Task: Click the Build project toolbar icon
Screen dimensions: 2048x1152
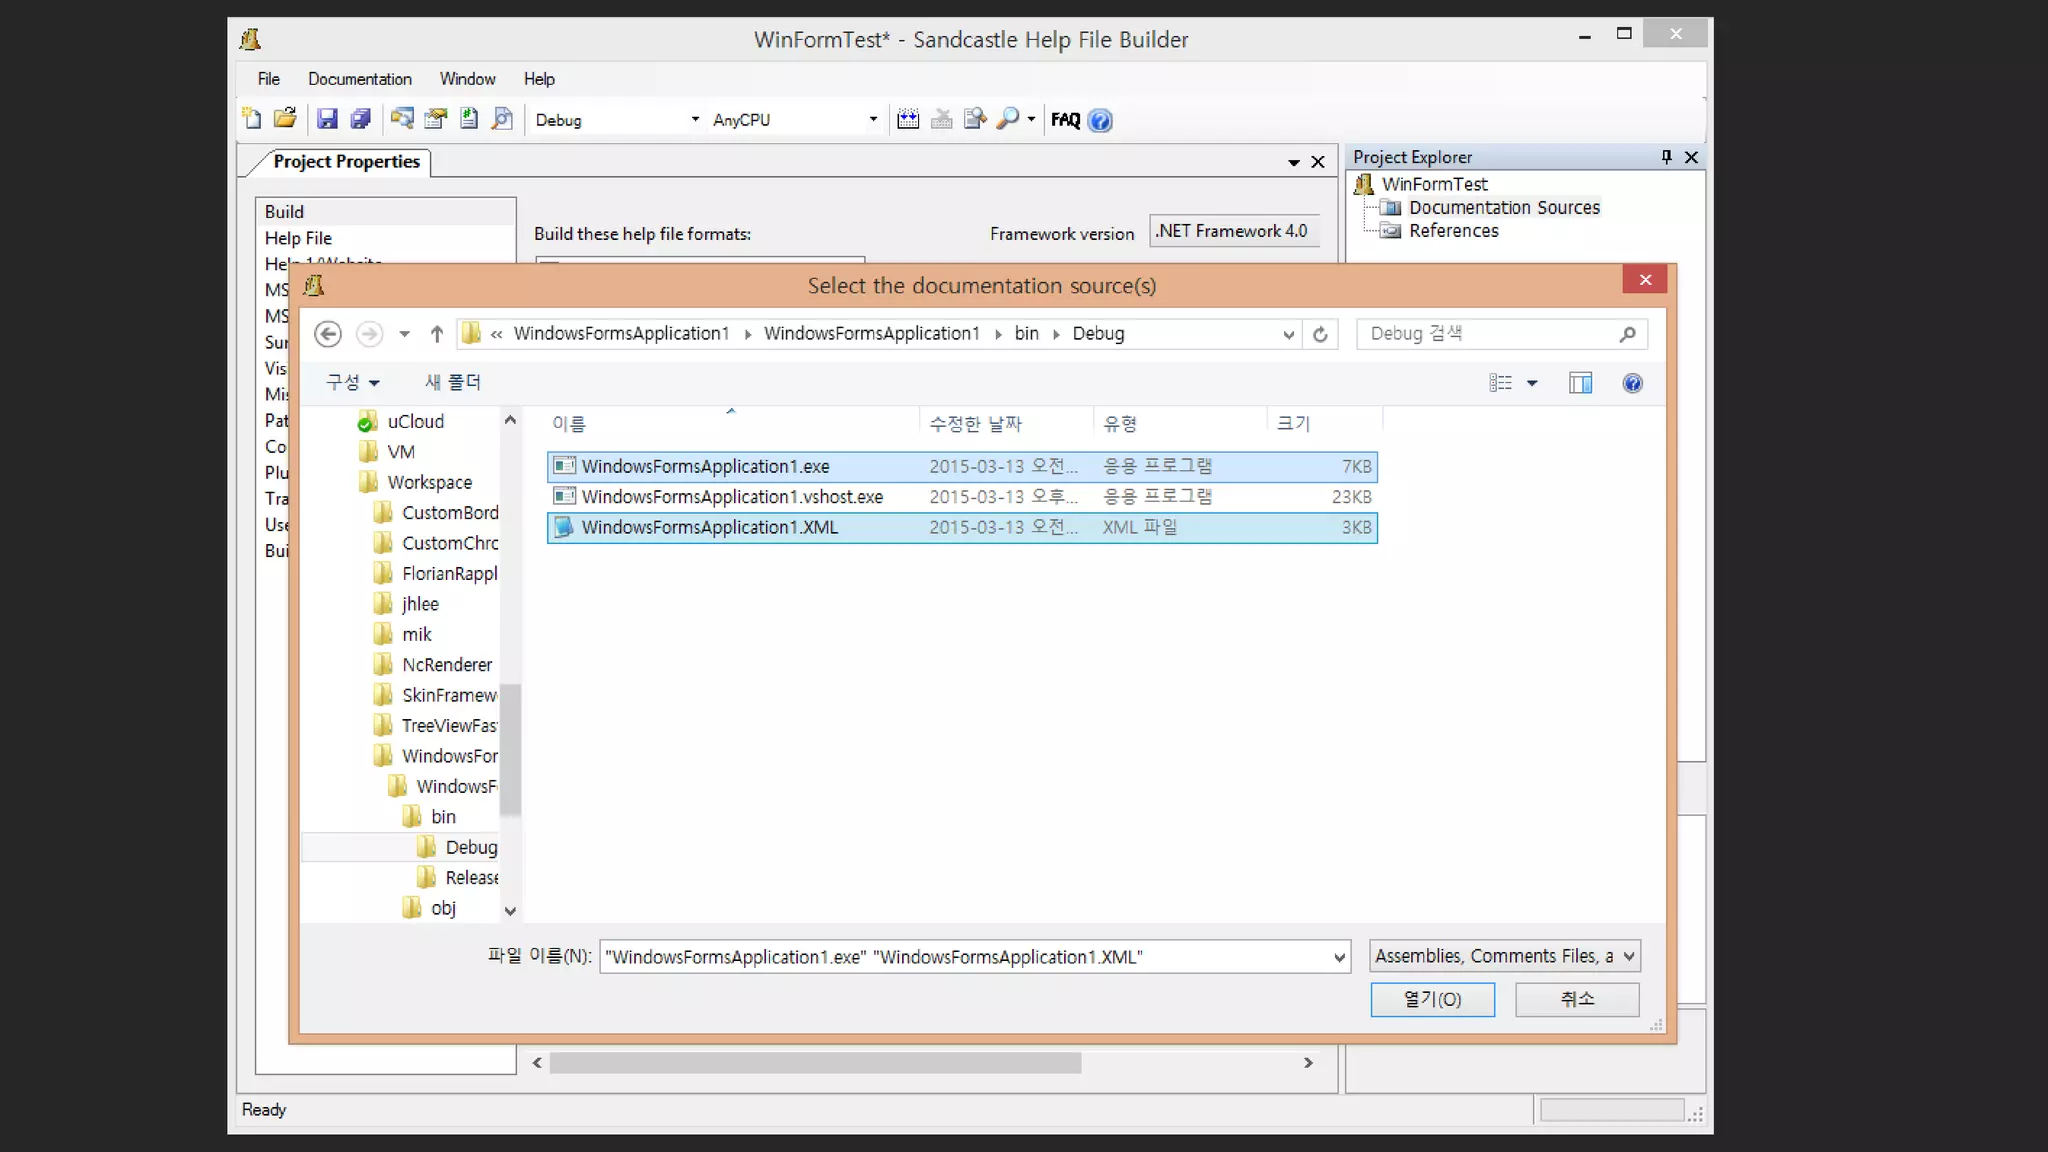Action: tap(908, 119)
